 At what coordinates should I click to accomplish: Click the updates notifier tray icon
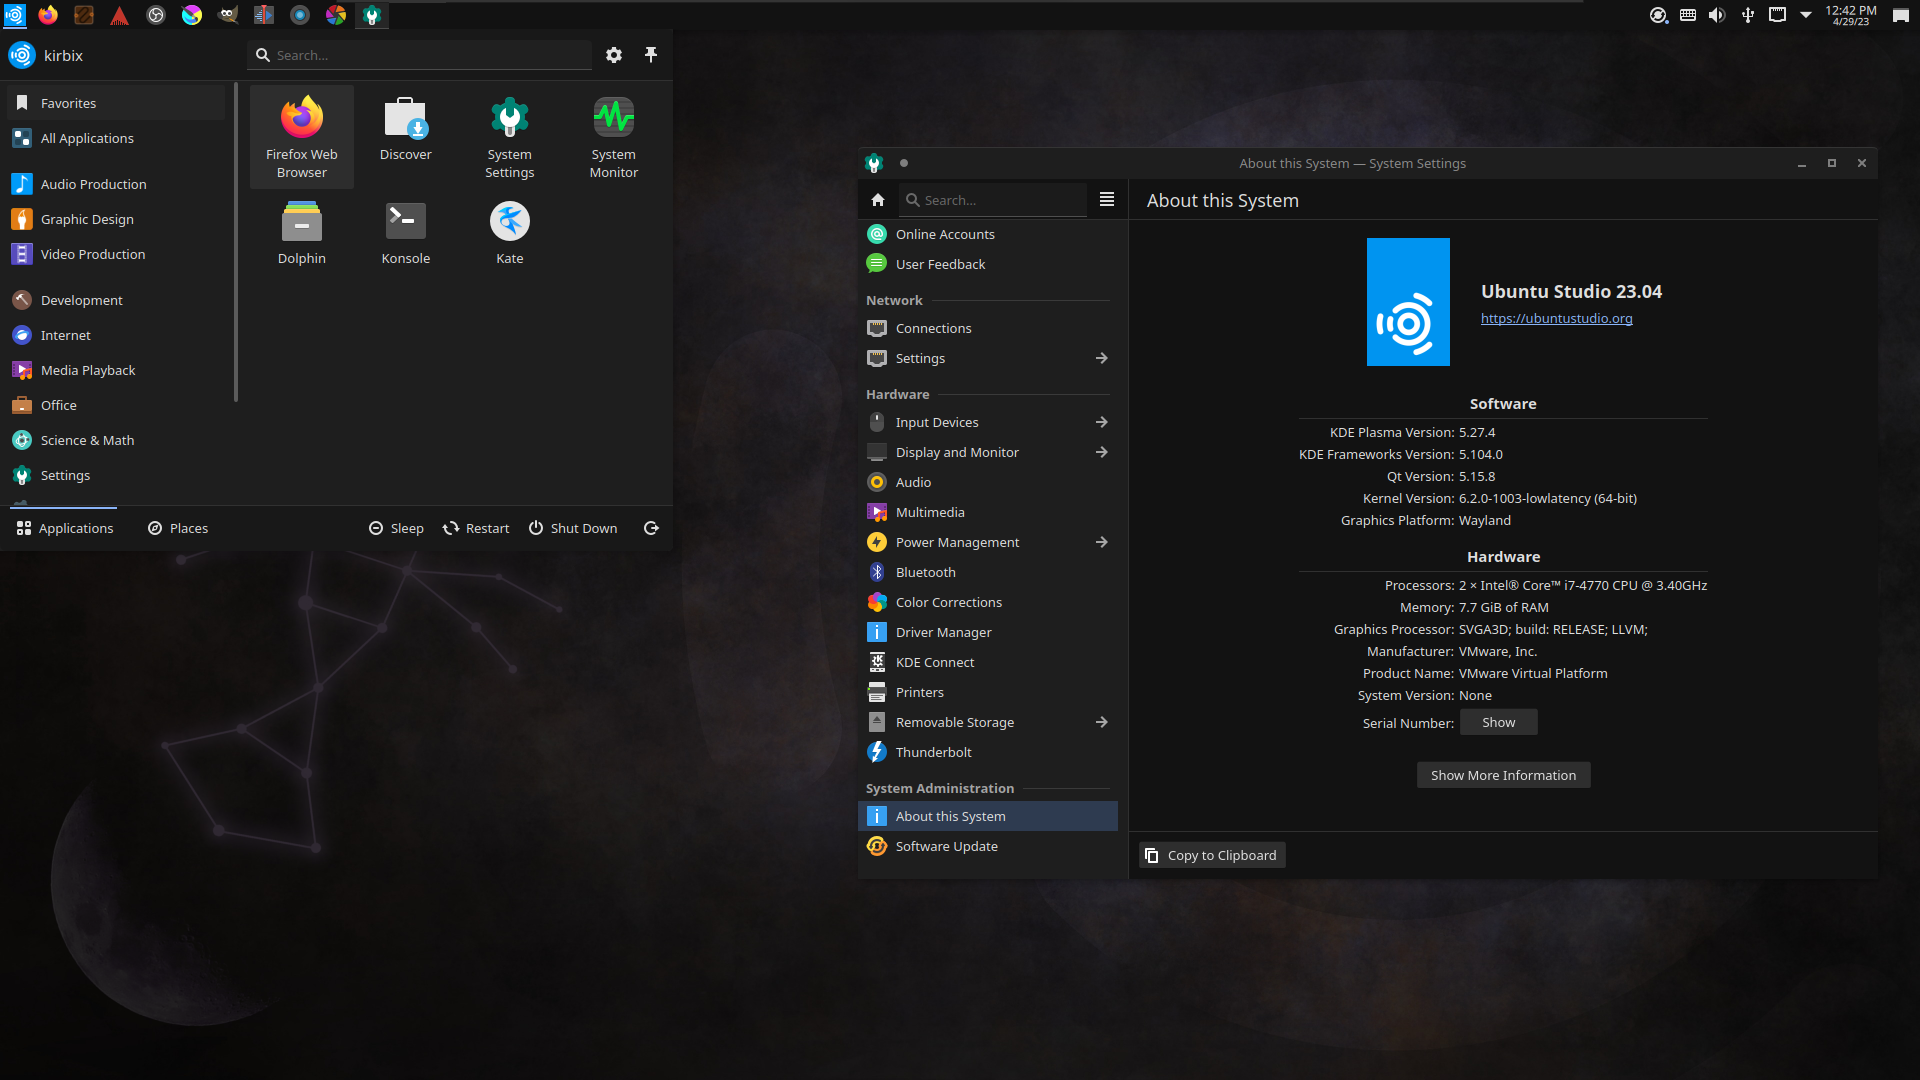click(1658, 15)
